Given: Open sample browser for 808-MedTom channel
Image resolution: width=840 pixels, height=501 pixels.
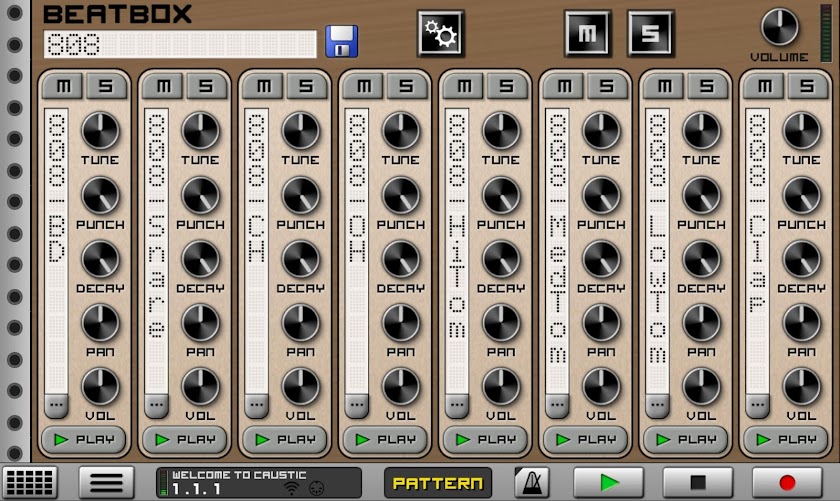Looking at the screenshot, I should (557, 406).
